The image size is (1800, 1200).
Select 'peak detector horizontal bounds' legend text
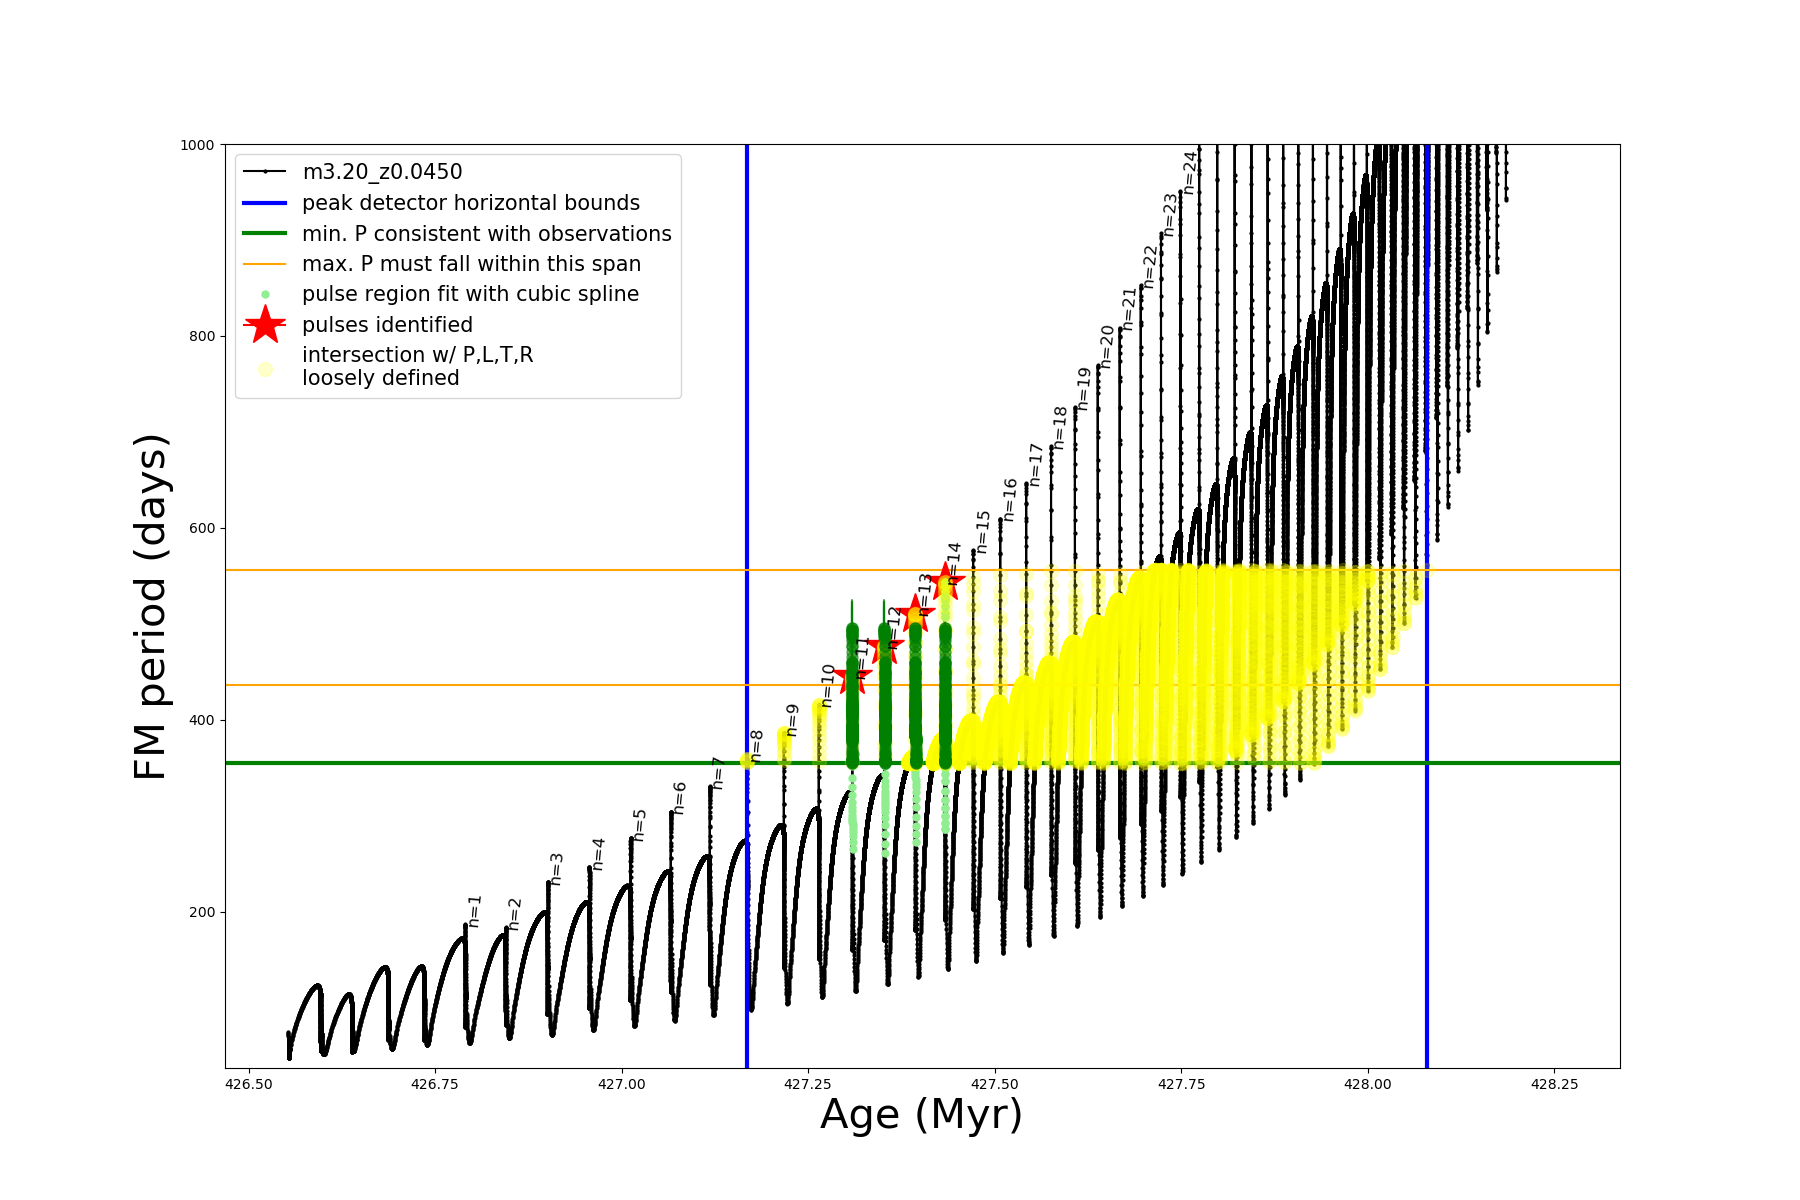click(x=471, y=203)
